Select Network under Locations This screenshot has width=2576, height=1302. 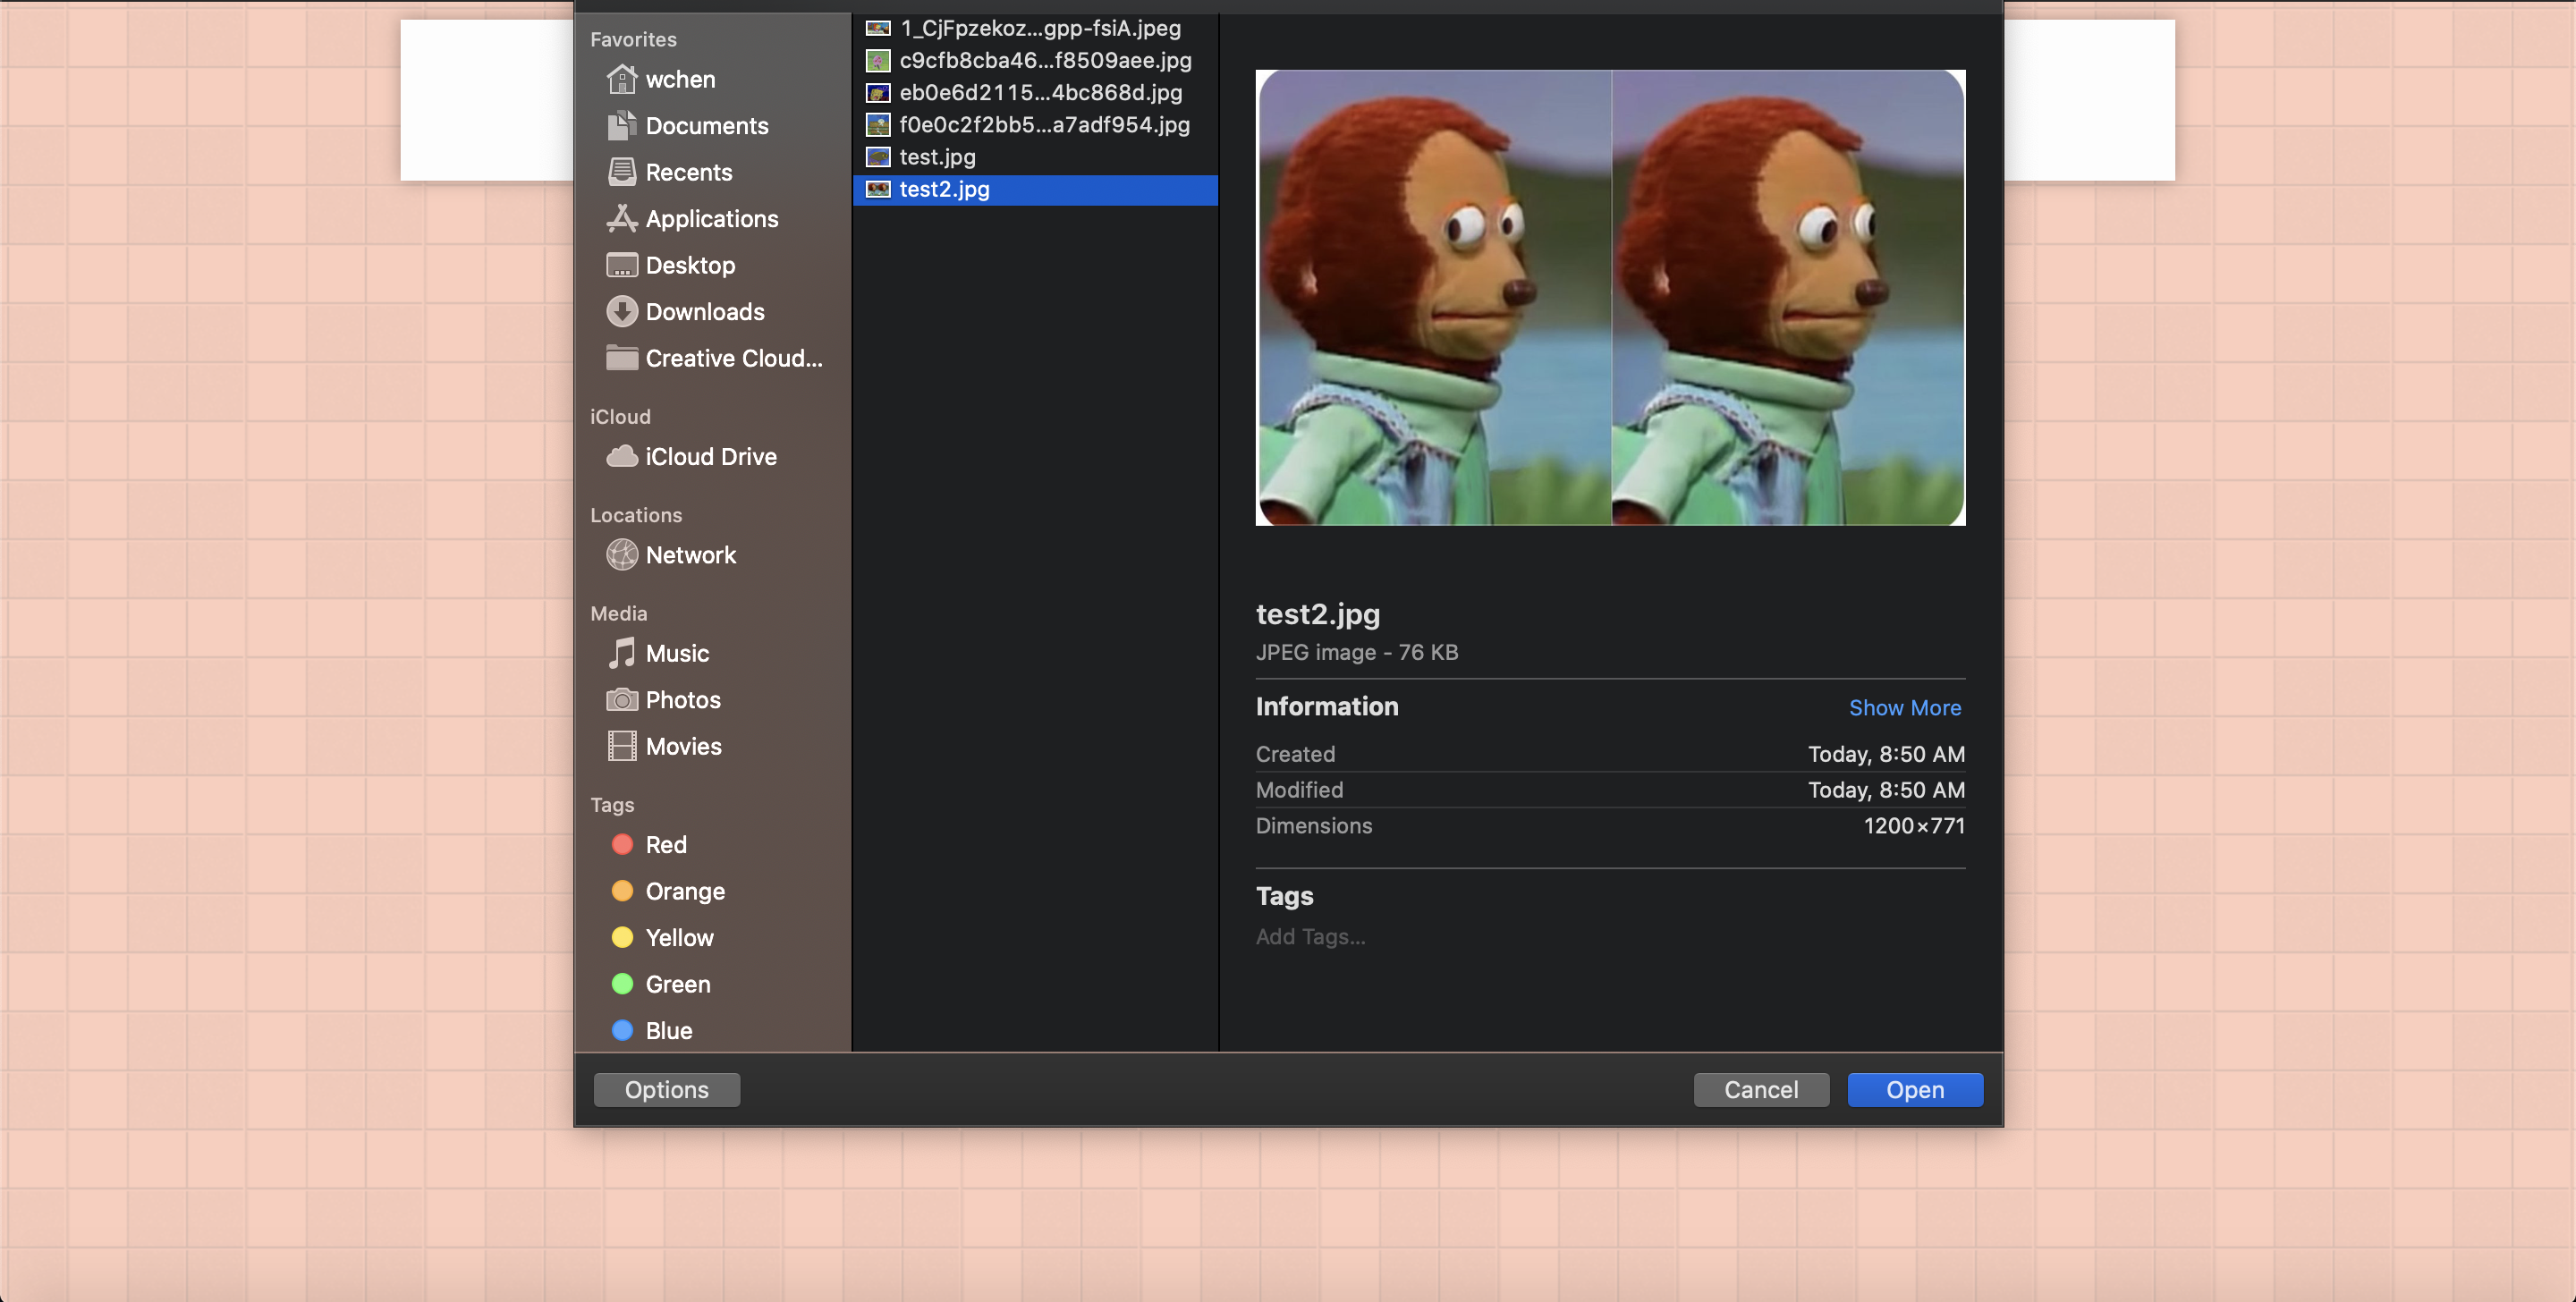(690, 555)
